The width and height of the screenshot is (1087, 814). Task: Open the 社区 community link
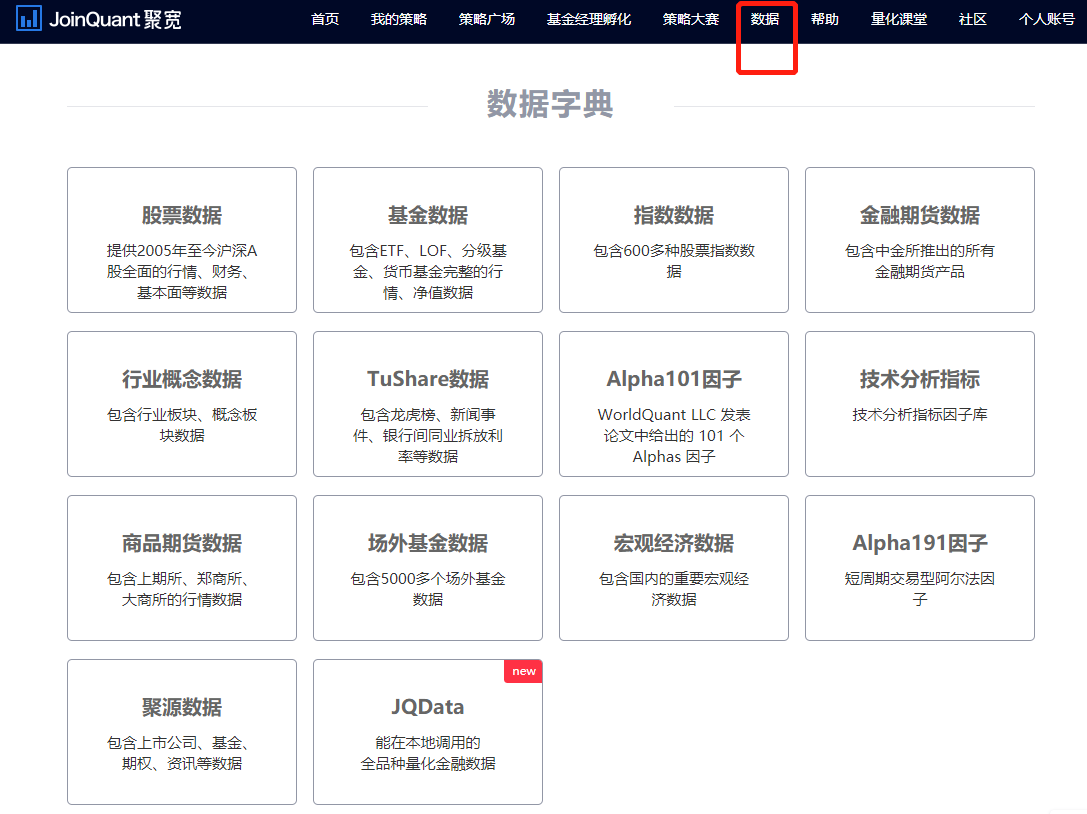[x=973, y=19]
